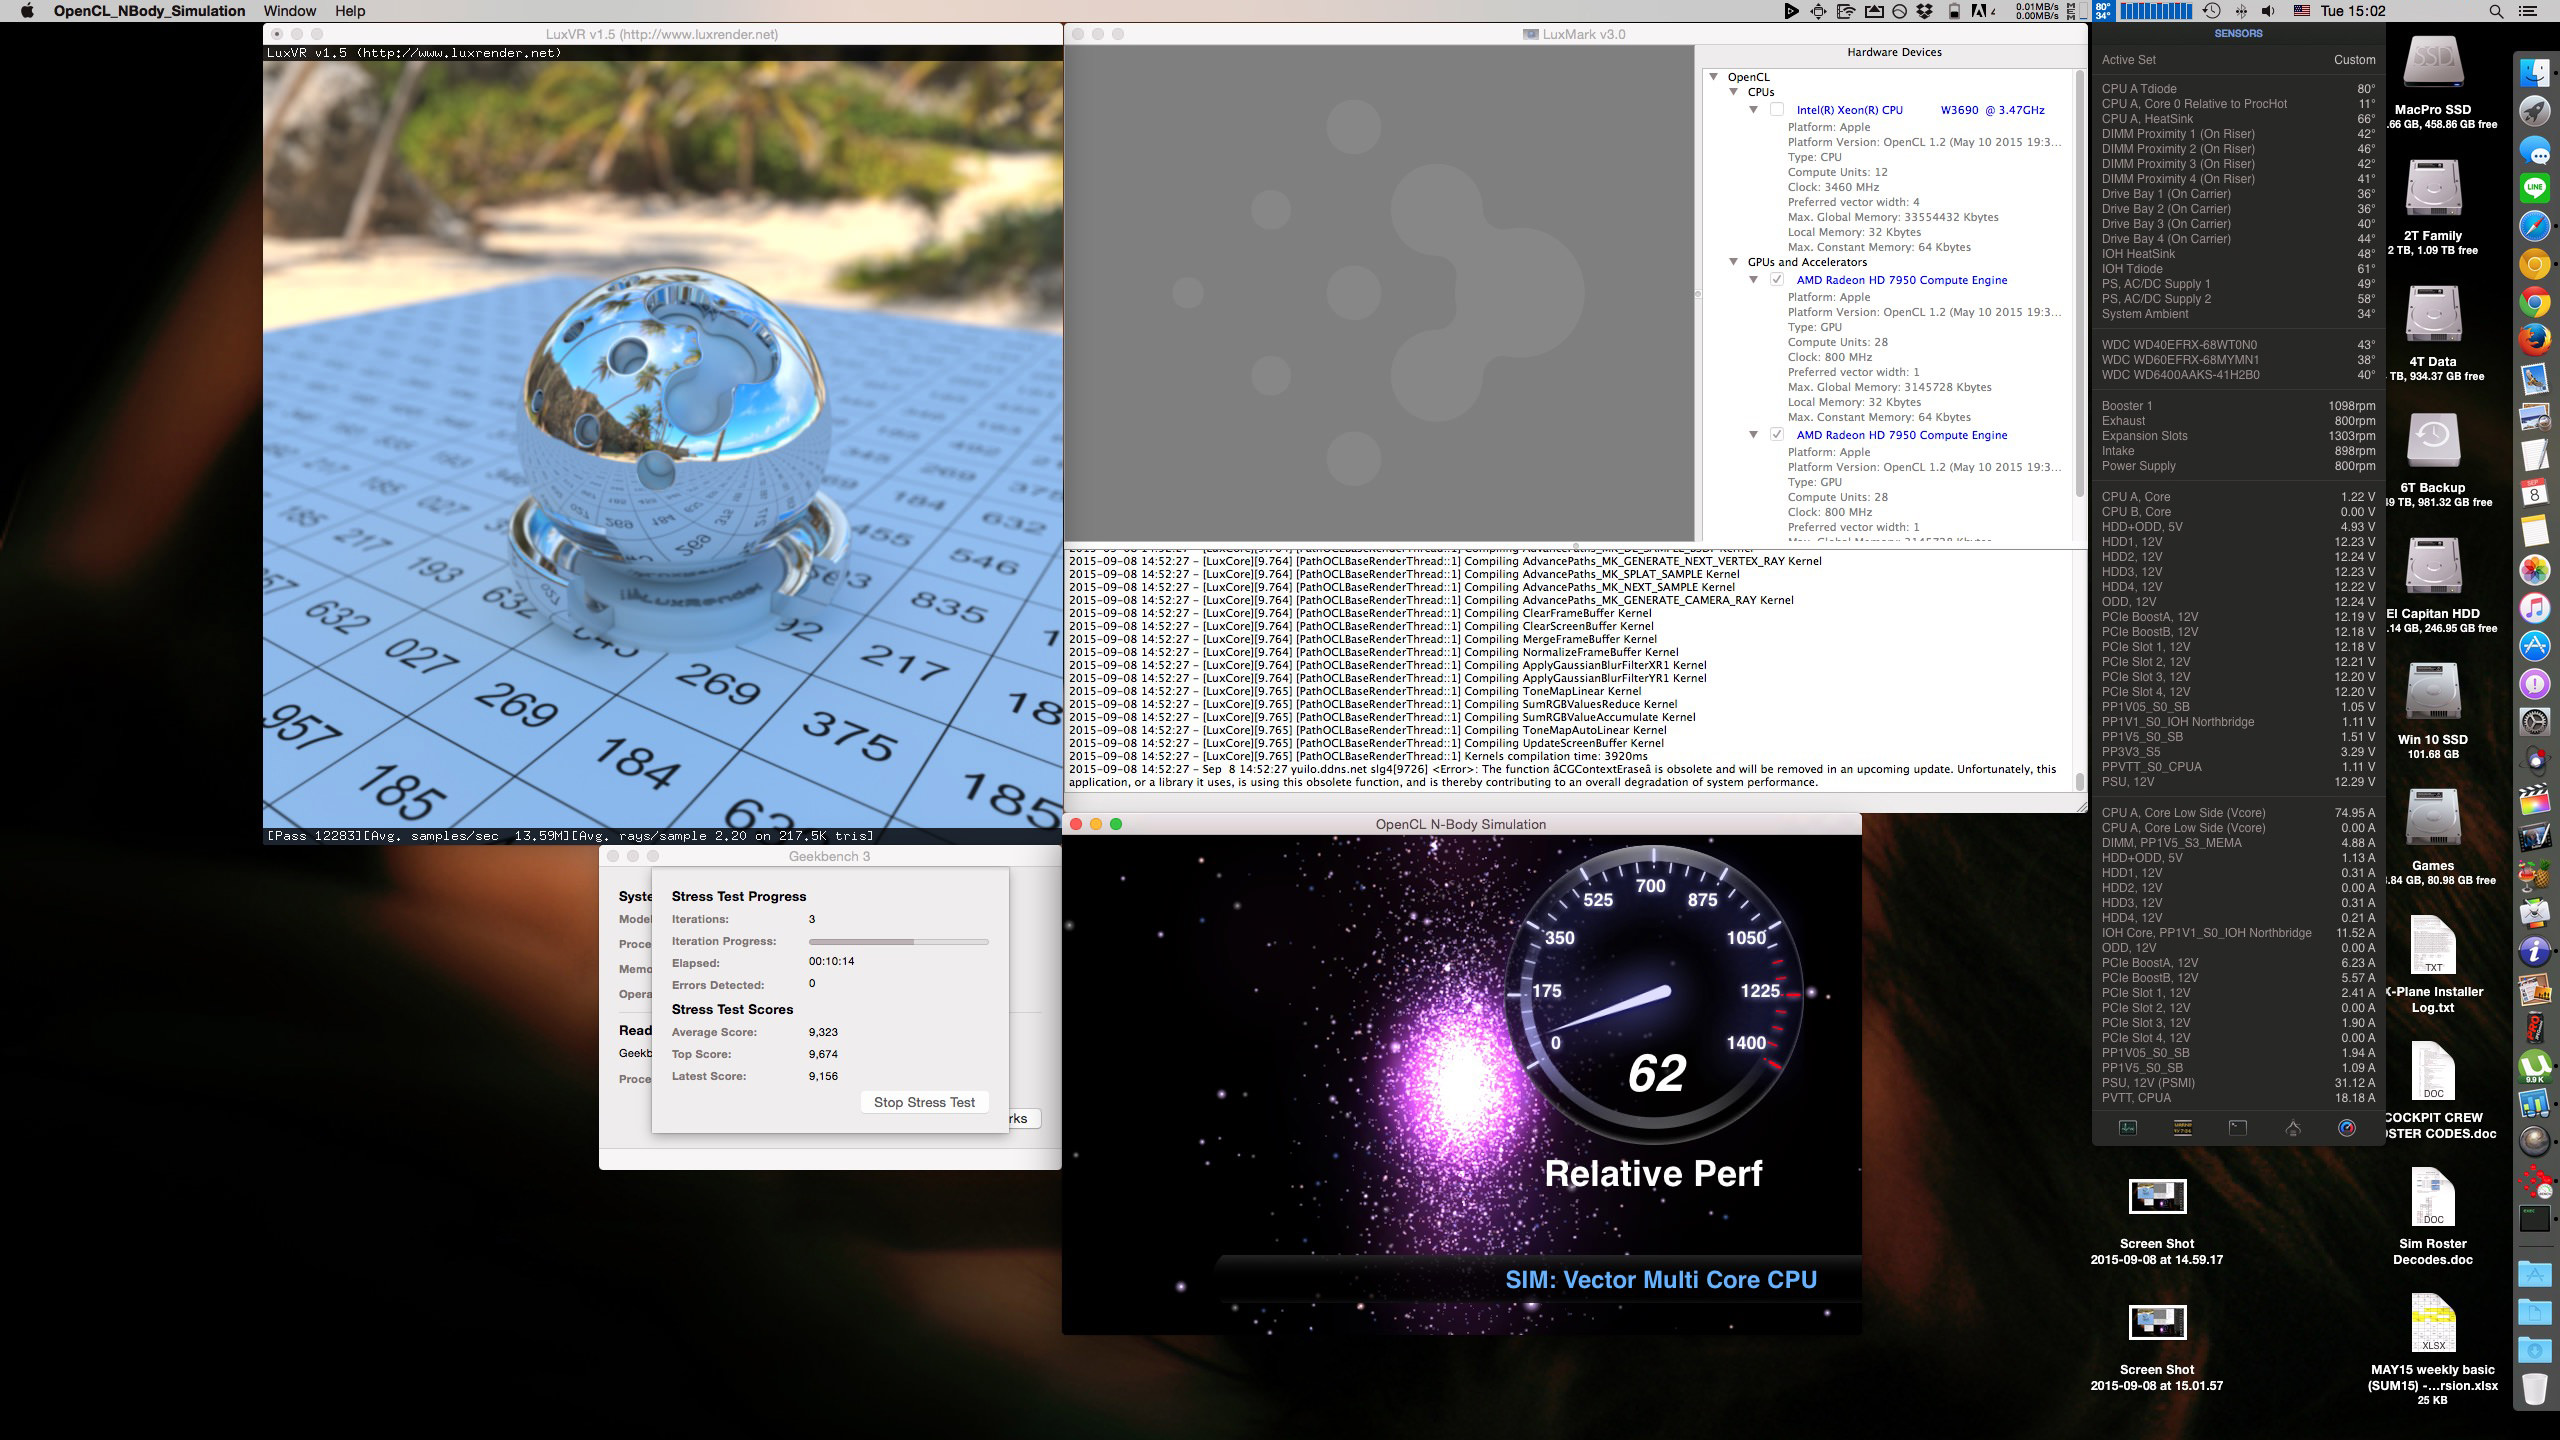The image size is (2560, 1440).
Task: Open MAY15 weekly basic xlsx file
Action: (2433, 1322)
